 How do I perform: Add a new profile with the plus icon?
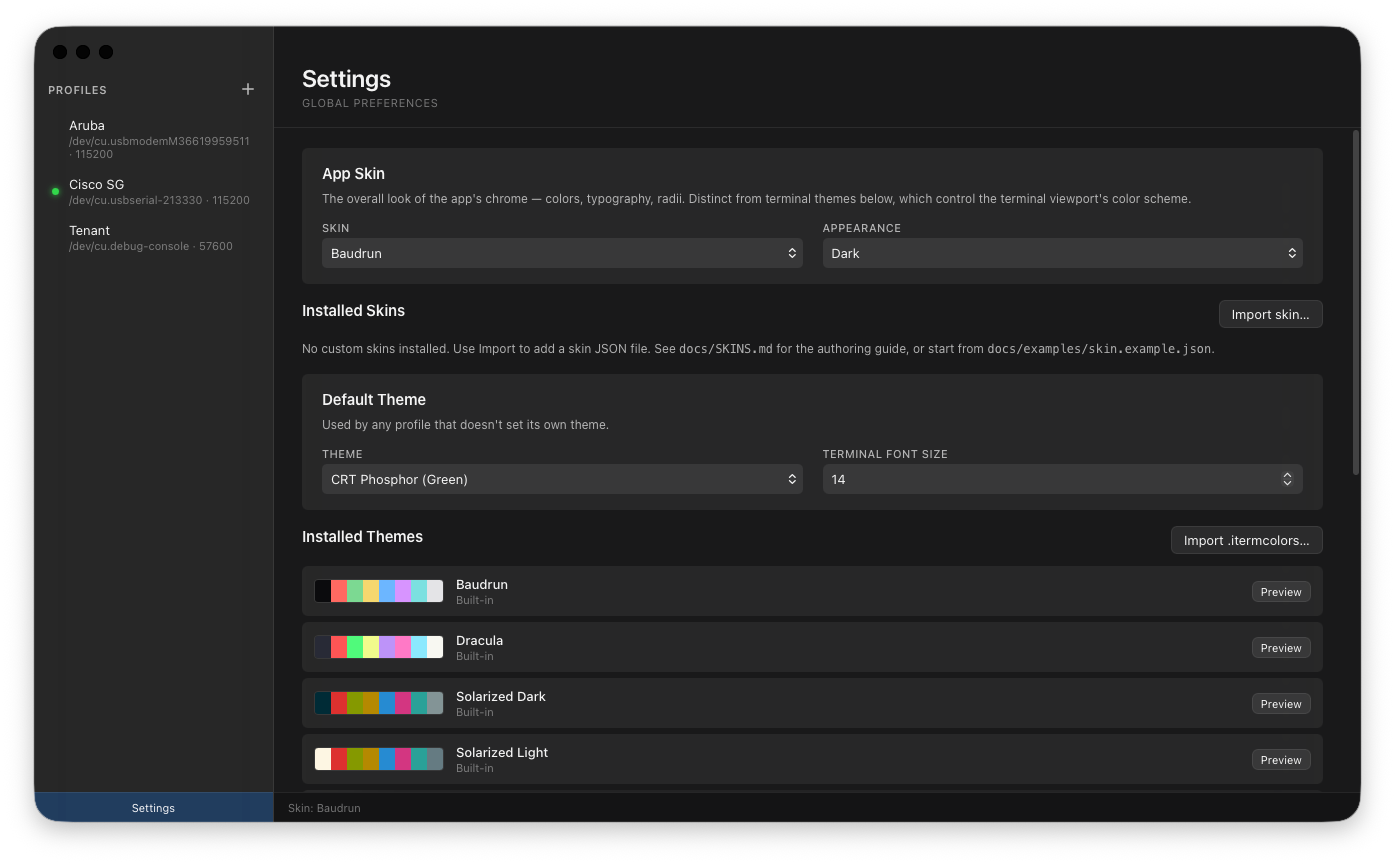(x=247, y=89)
